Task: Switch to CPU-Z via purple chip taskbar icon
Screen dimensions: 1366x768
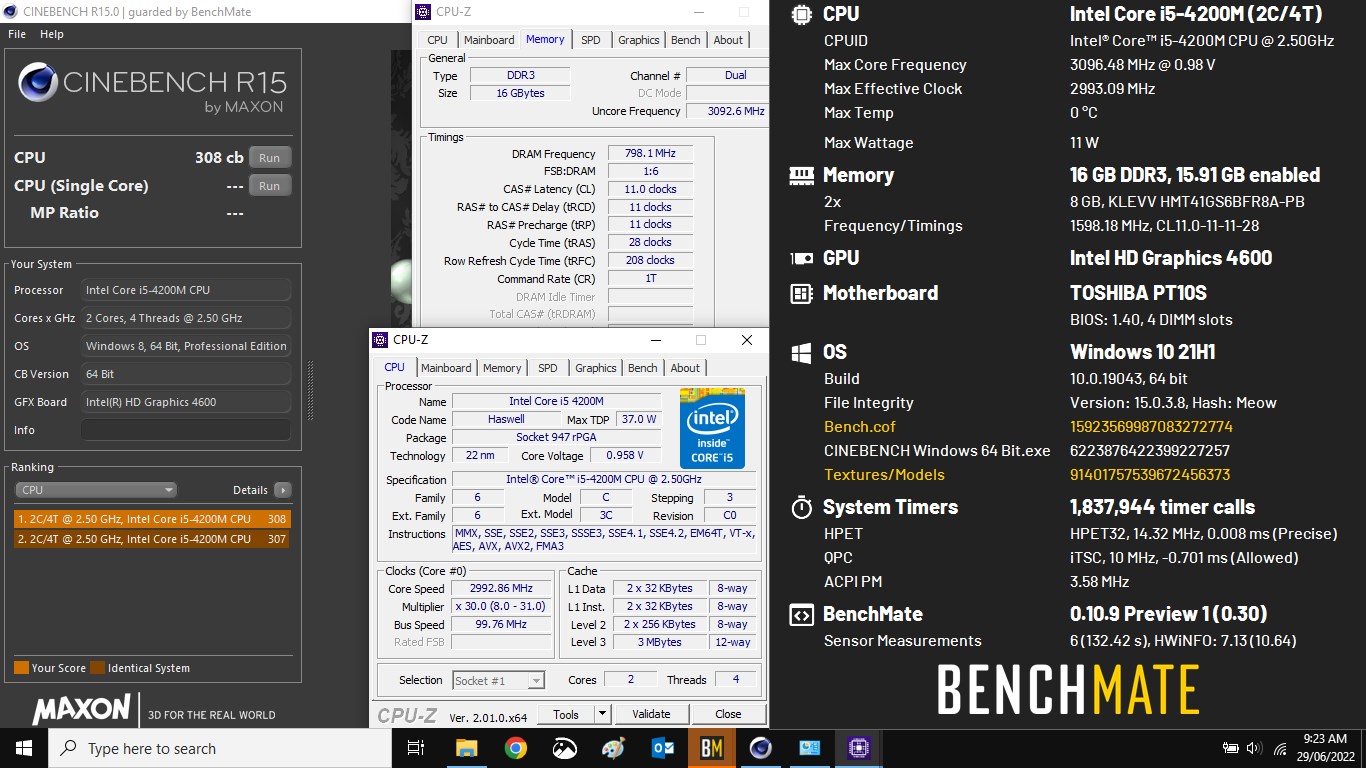Action: click(858, 748)
